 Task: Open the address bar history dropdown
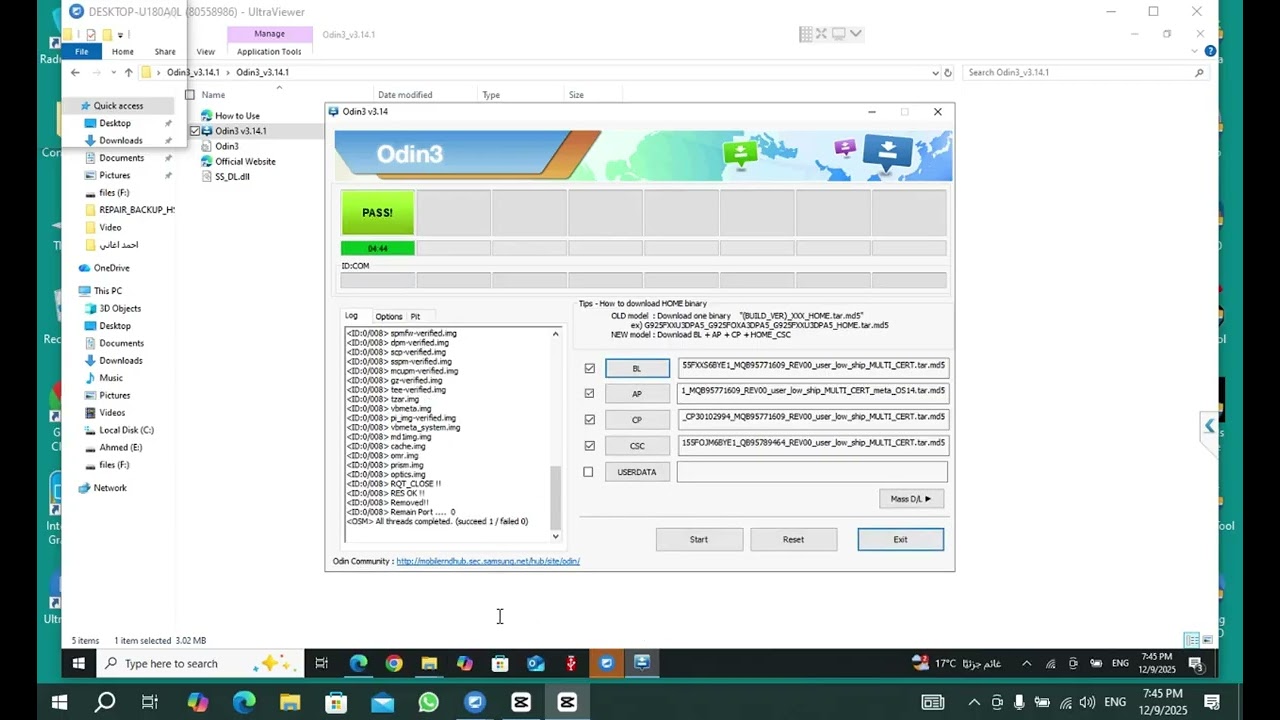click(935, 72)
